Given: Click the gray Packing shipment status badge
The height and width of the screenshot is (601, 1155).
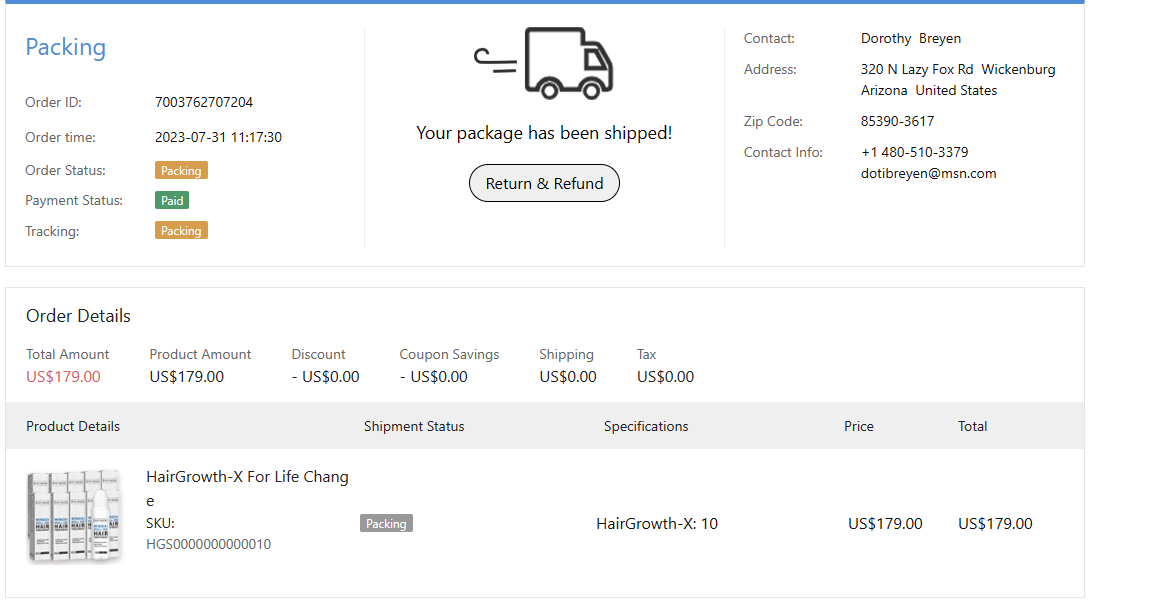Looking at the screenshot, I should click(x=386, y=523).
